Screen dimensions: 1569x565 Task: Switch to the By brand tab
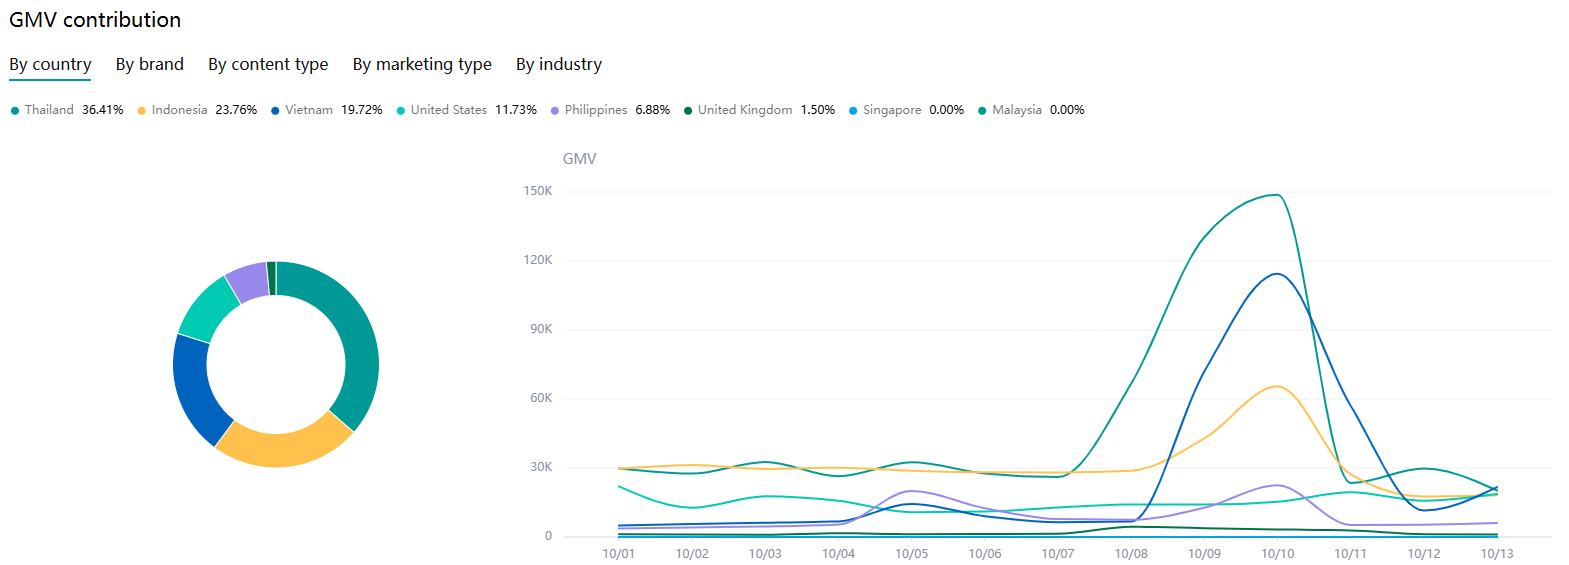click(149, 64)
